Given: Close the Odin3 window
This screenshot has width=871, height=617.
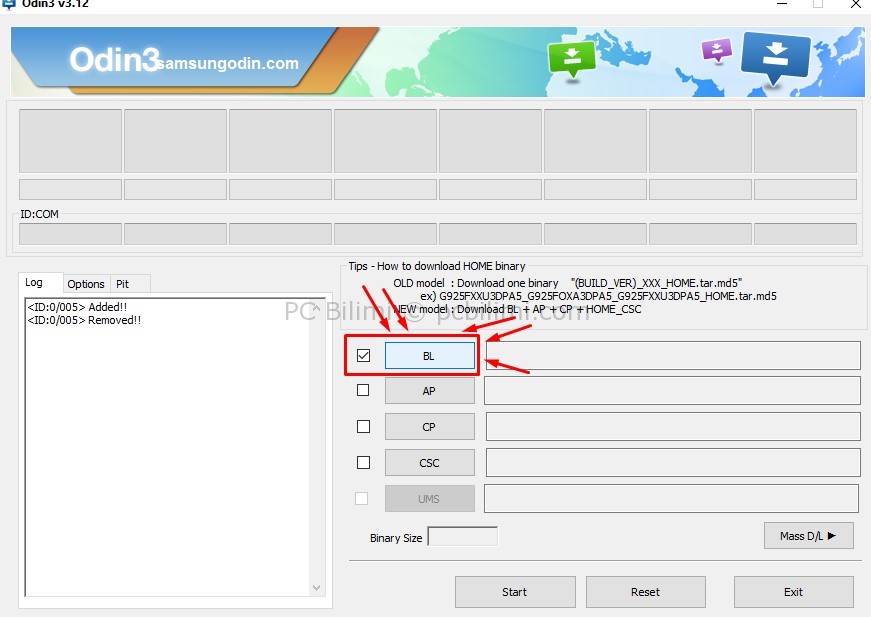Looking at the screenshot, I should [856, 4].
